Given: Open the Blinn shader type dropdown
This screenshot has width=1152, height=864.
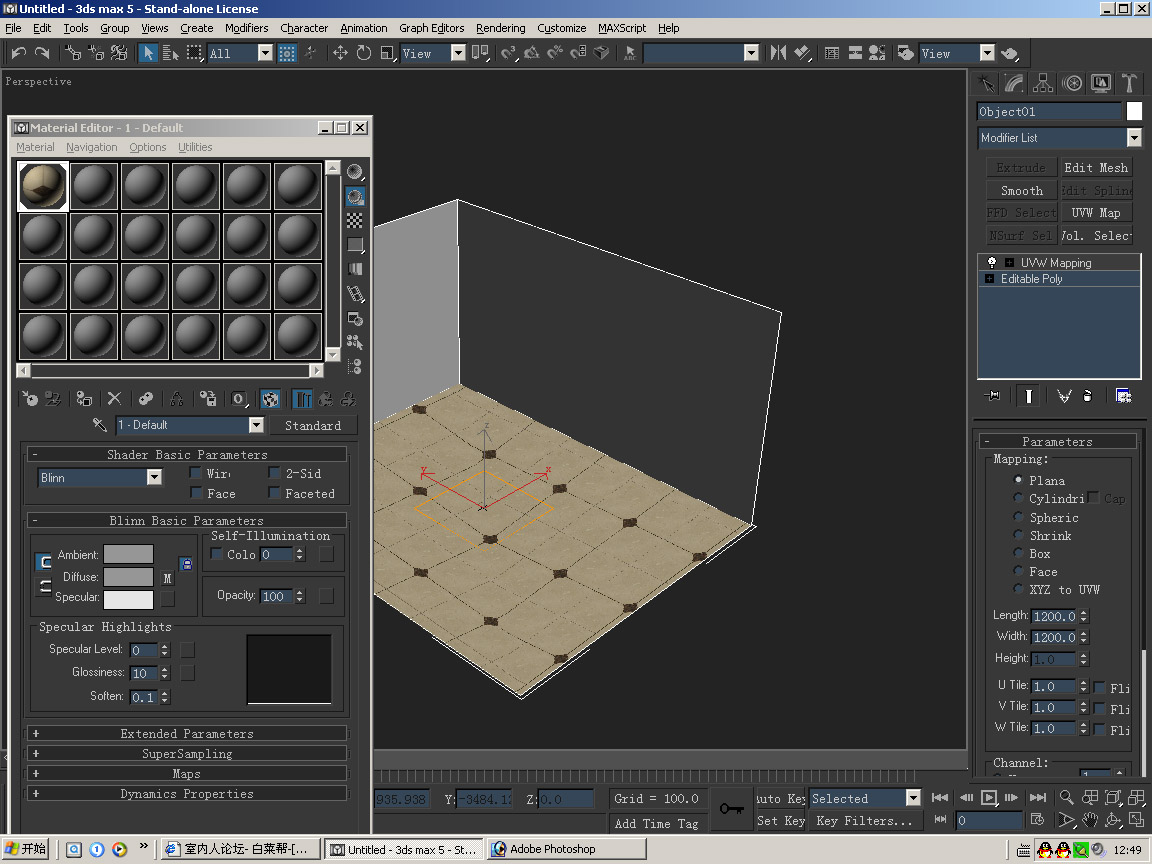Looking at the screenshot, I should (x=154, y=478).
